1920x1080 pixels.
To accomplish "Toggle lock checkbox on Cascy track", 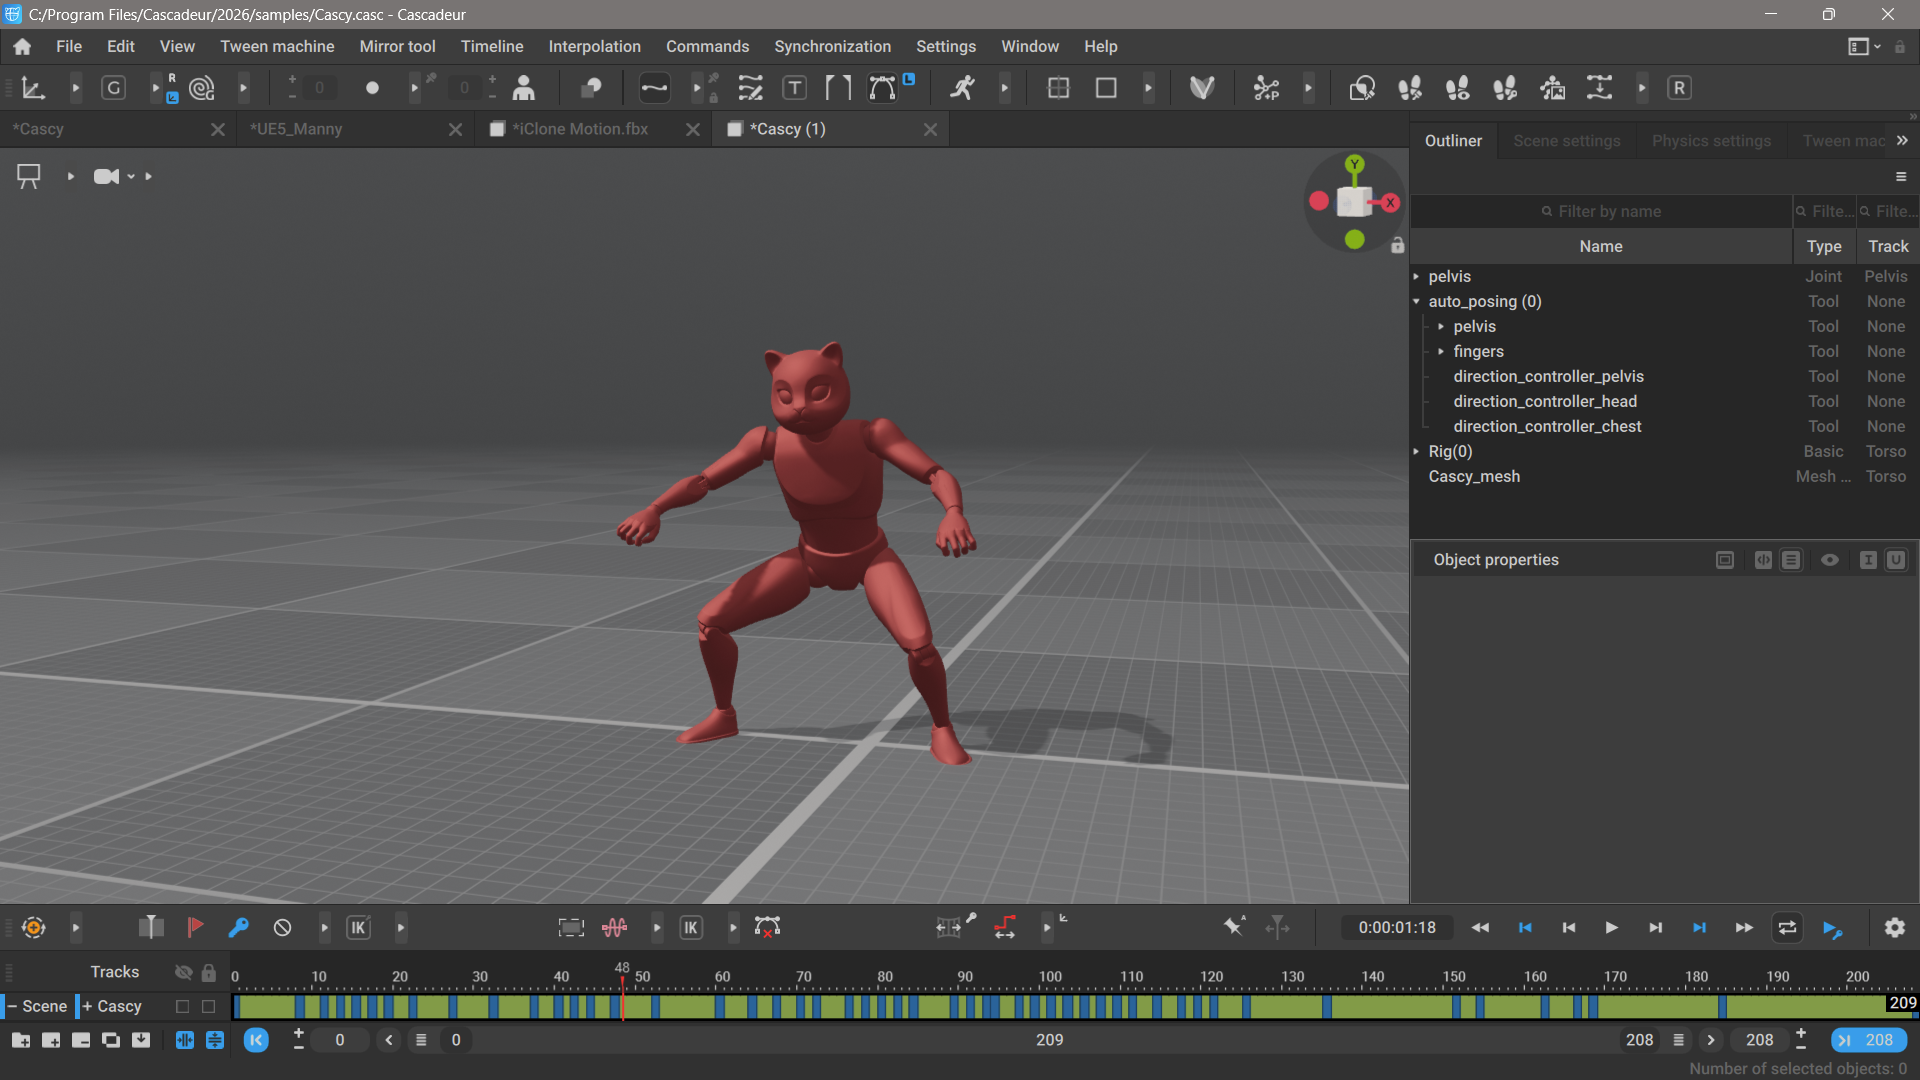I will 208,1006.
